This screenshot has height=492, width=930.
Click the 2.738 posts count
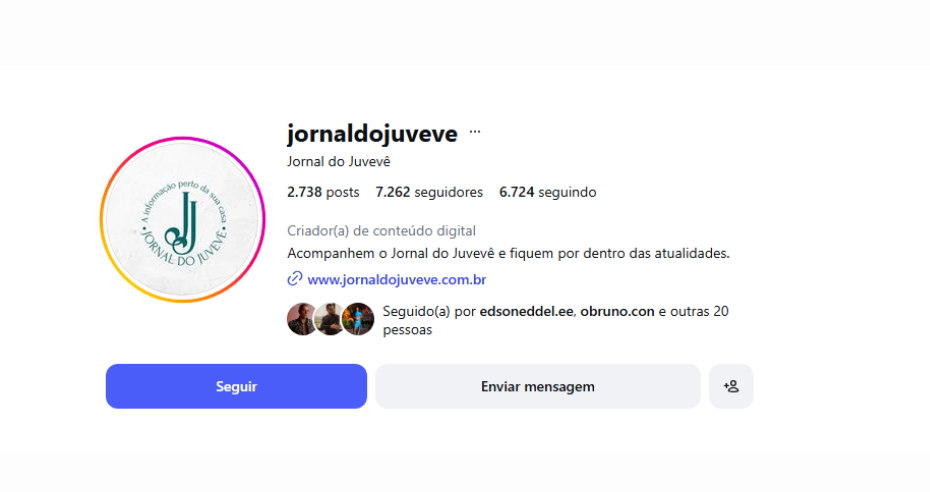click(x=323, y=192)
